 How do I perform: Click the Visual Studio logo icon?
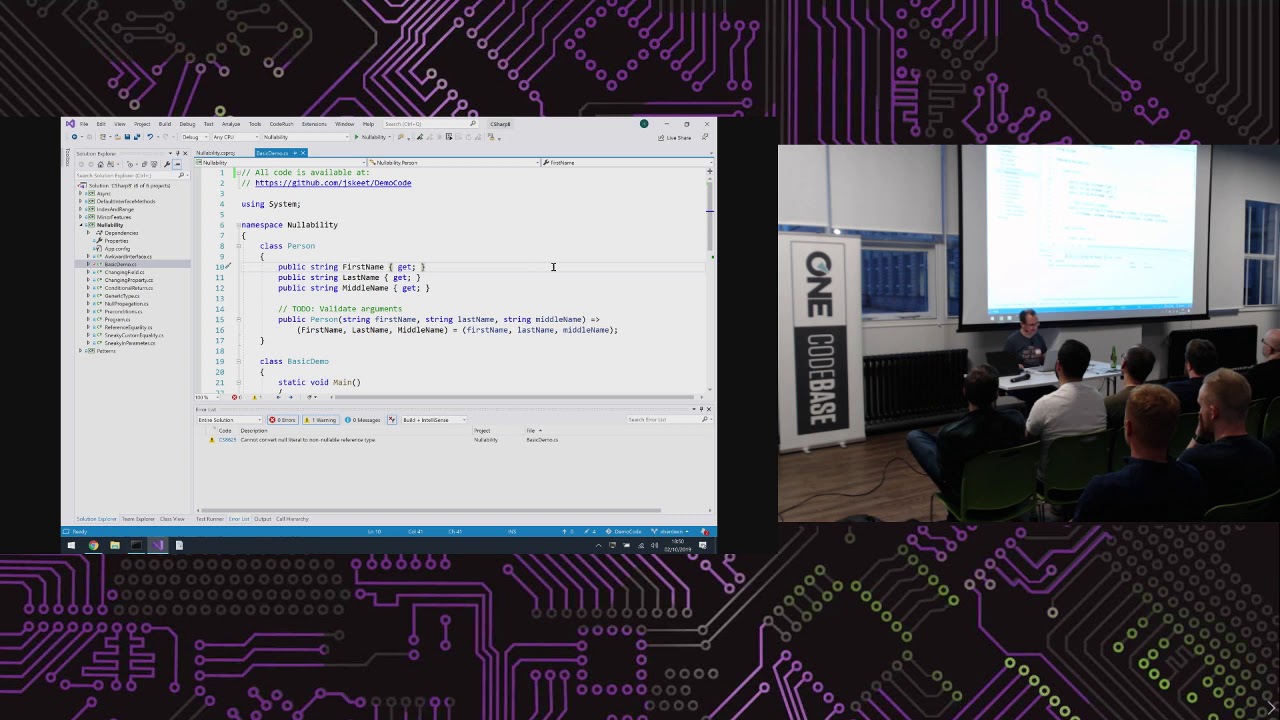pos(70,124)
